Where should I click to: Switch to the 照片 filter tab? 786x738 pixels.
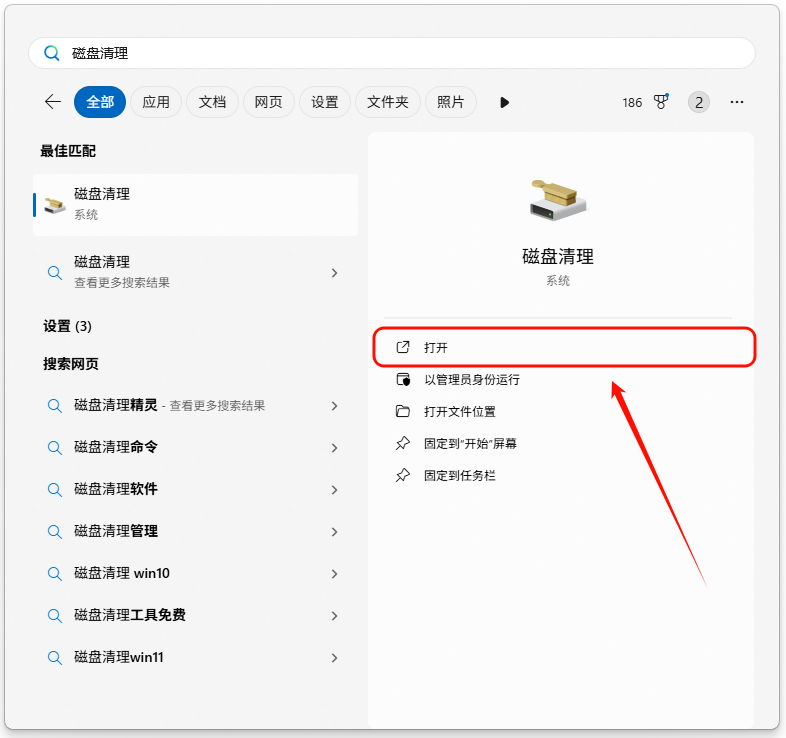450,102
